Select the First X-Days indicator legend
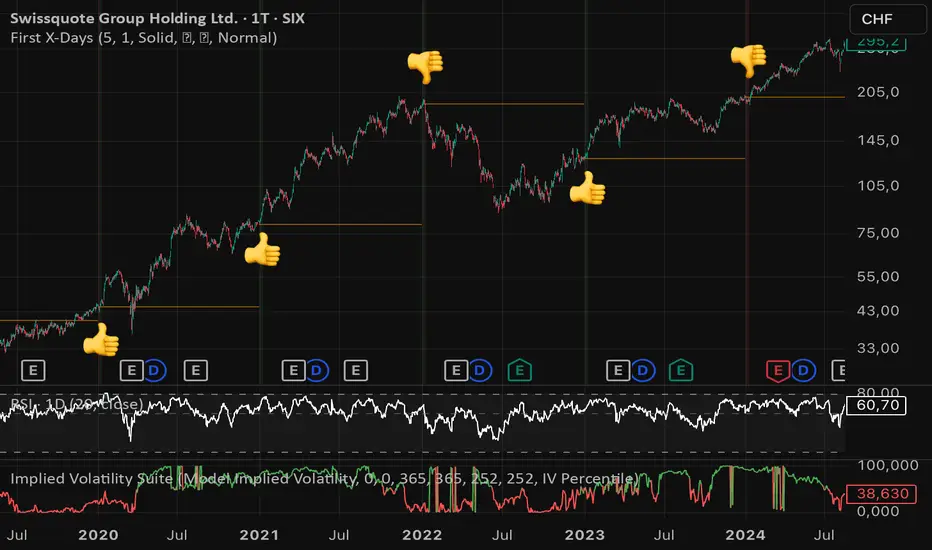The height and width of the screenshot is (550, 932). 143,38
